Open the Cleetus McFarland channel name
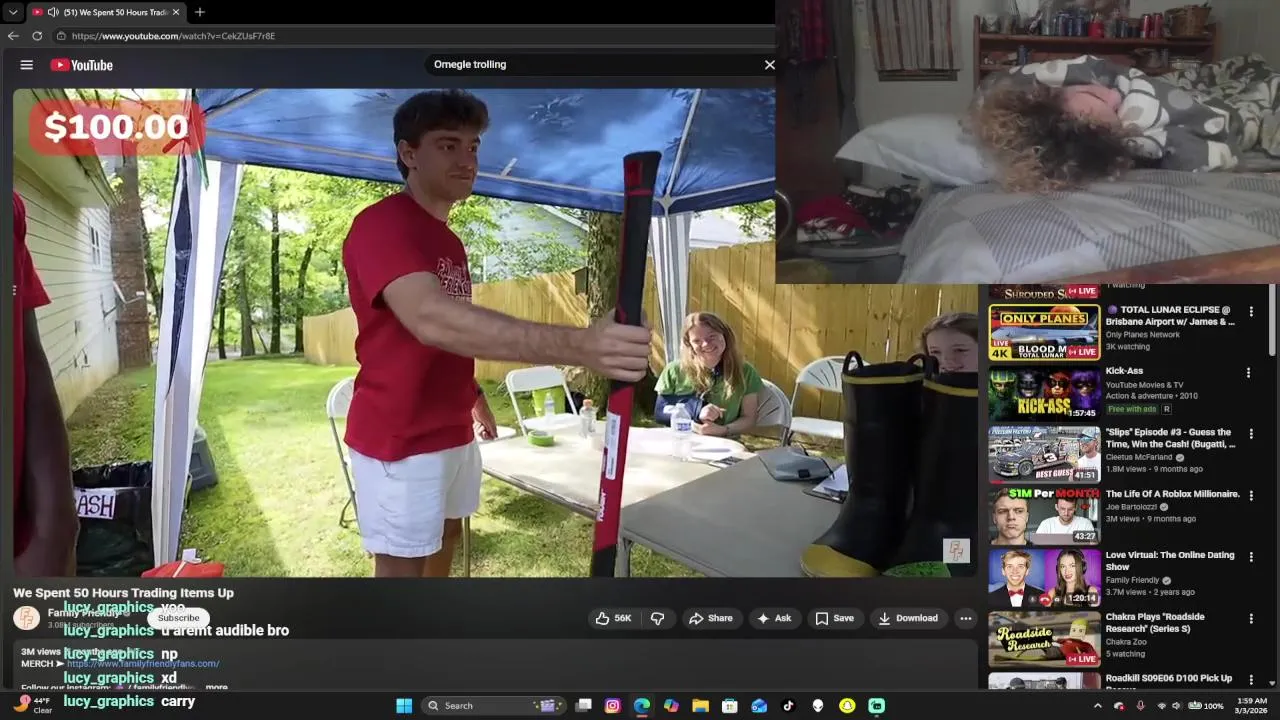 click(1139, 457)
